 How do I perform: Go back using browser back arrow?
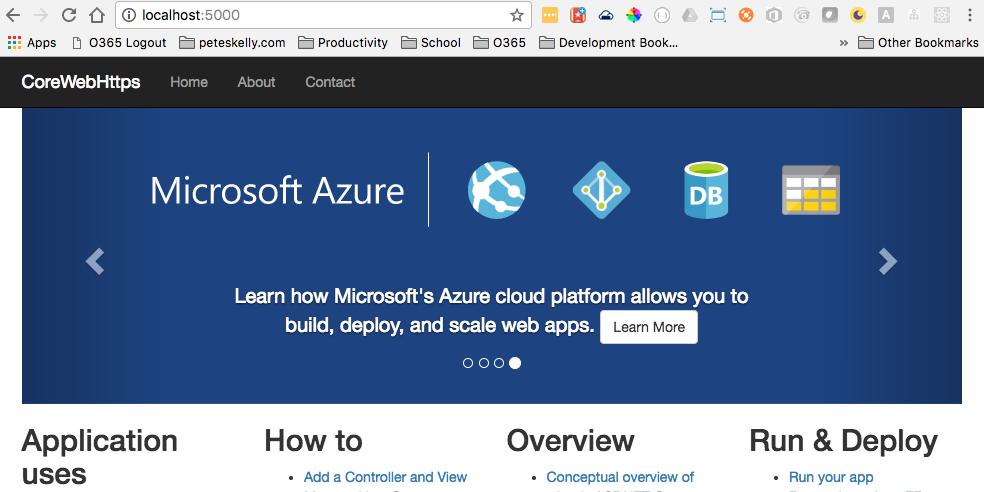pyautogui.click(x=13, y=15)
